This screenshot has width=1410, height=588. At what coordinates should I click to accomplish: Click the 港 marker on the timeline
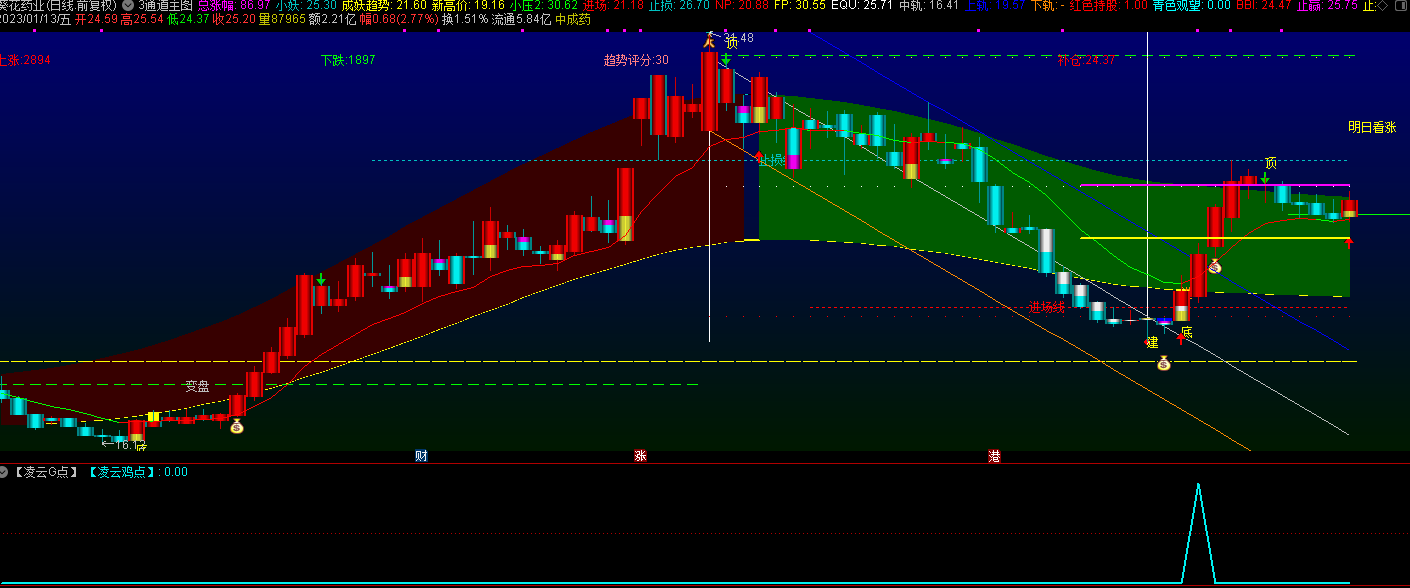coord(994,456)
